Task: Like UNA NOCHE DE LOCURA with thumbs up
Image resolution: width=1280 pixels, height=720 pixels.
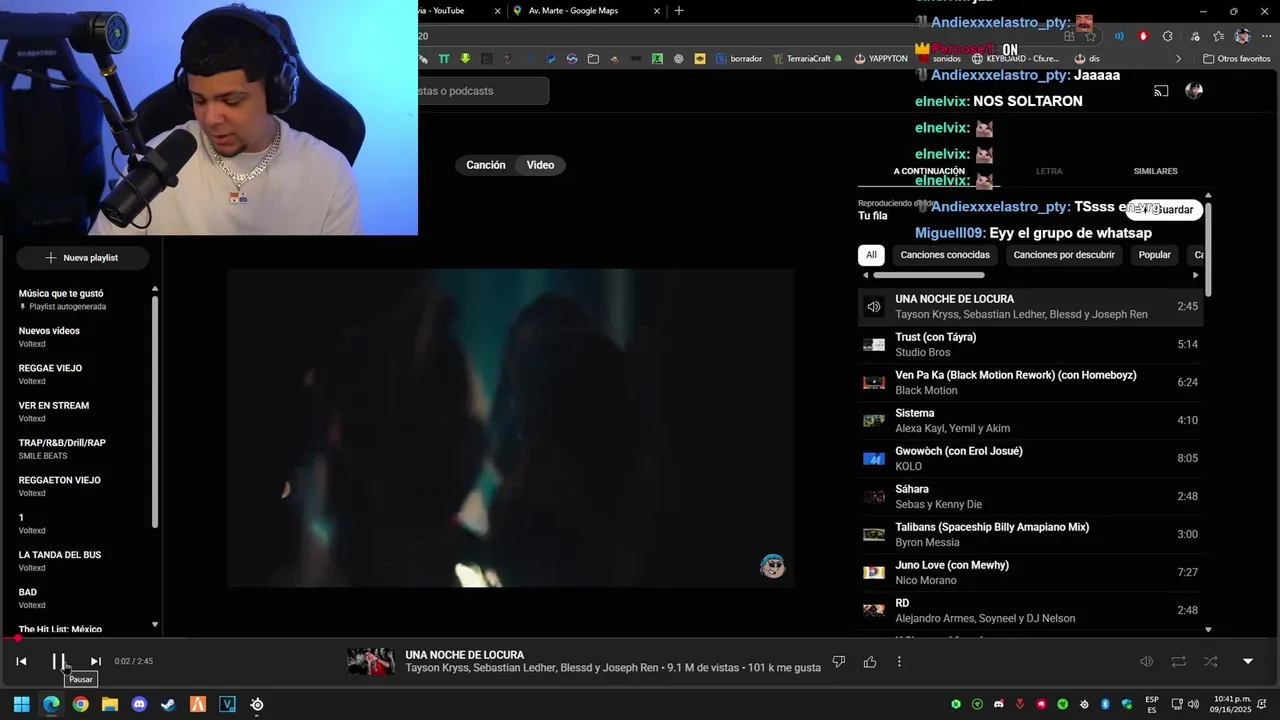Action: [870, 662]
